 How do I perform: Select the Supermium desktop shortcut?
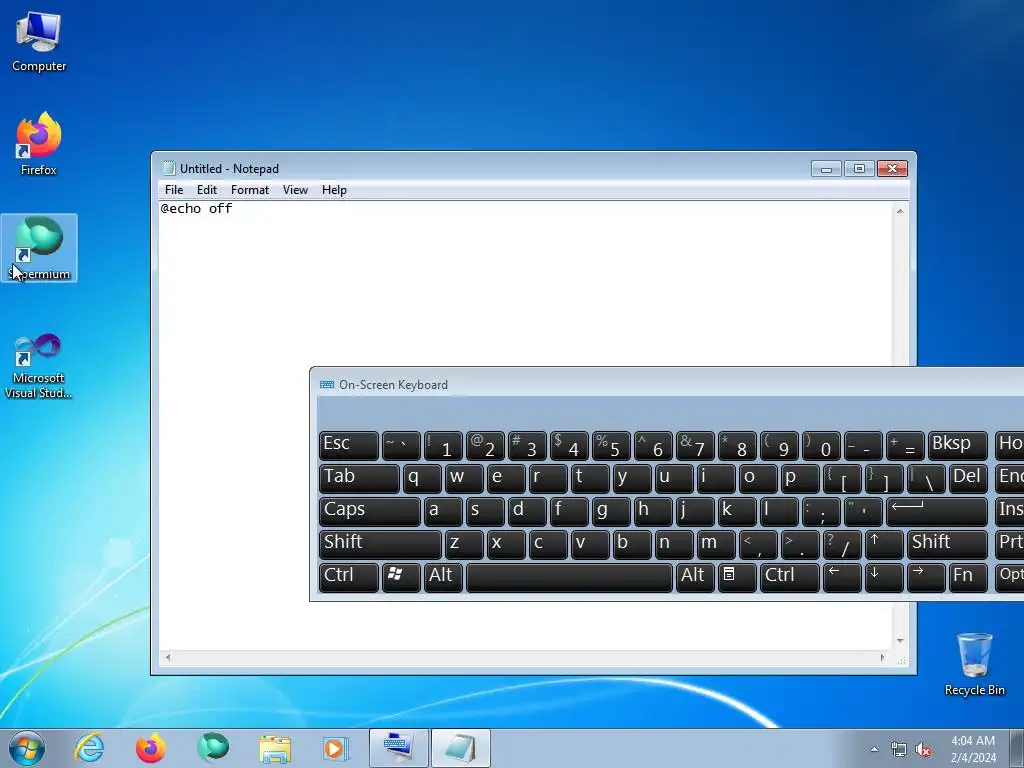pyautogui.click(x=39, y=248)
